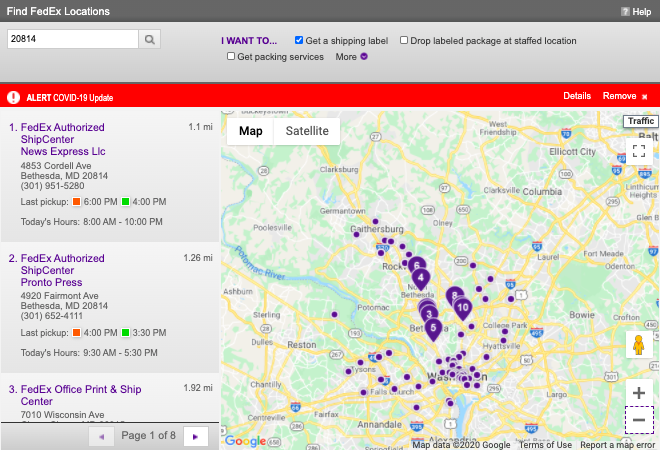Switch to Map view tab
Image resolution: width=660 pixels, height=450 pixels.
click(250, 131)
